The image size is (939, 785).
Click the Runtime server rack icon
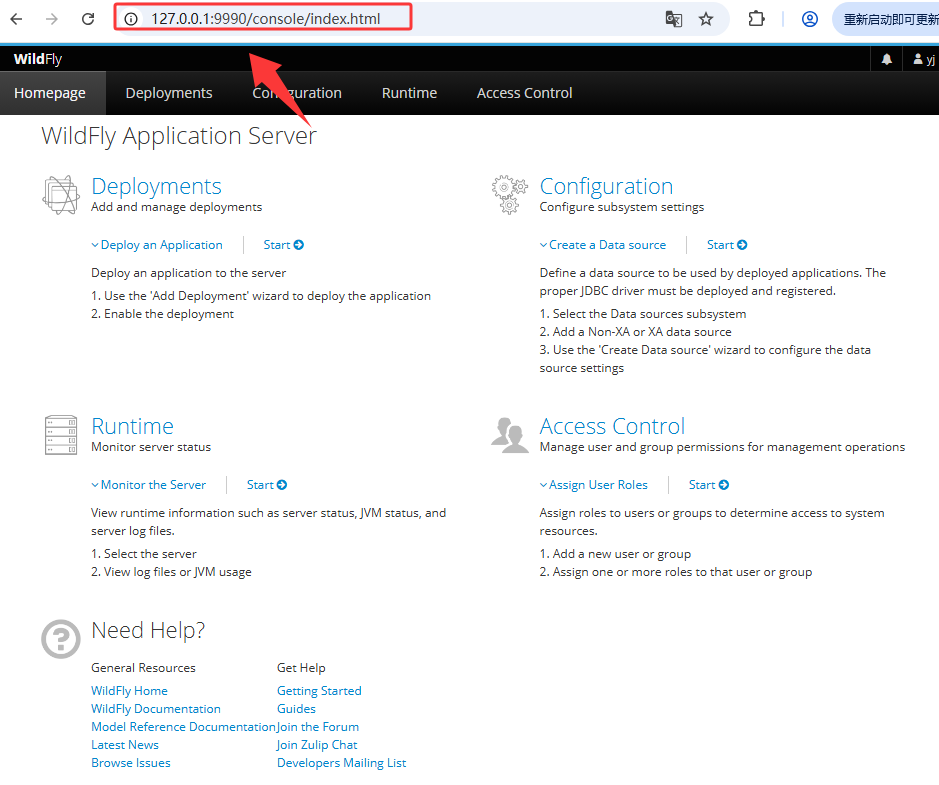click(60, 435)
